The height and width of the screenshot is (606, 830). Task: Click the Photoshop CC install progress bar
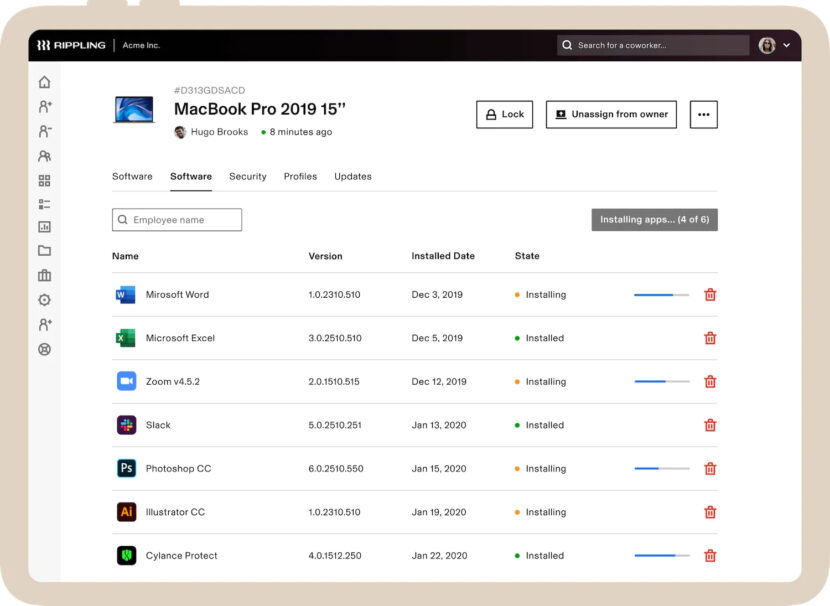(x=660, y=468)
